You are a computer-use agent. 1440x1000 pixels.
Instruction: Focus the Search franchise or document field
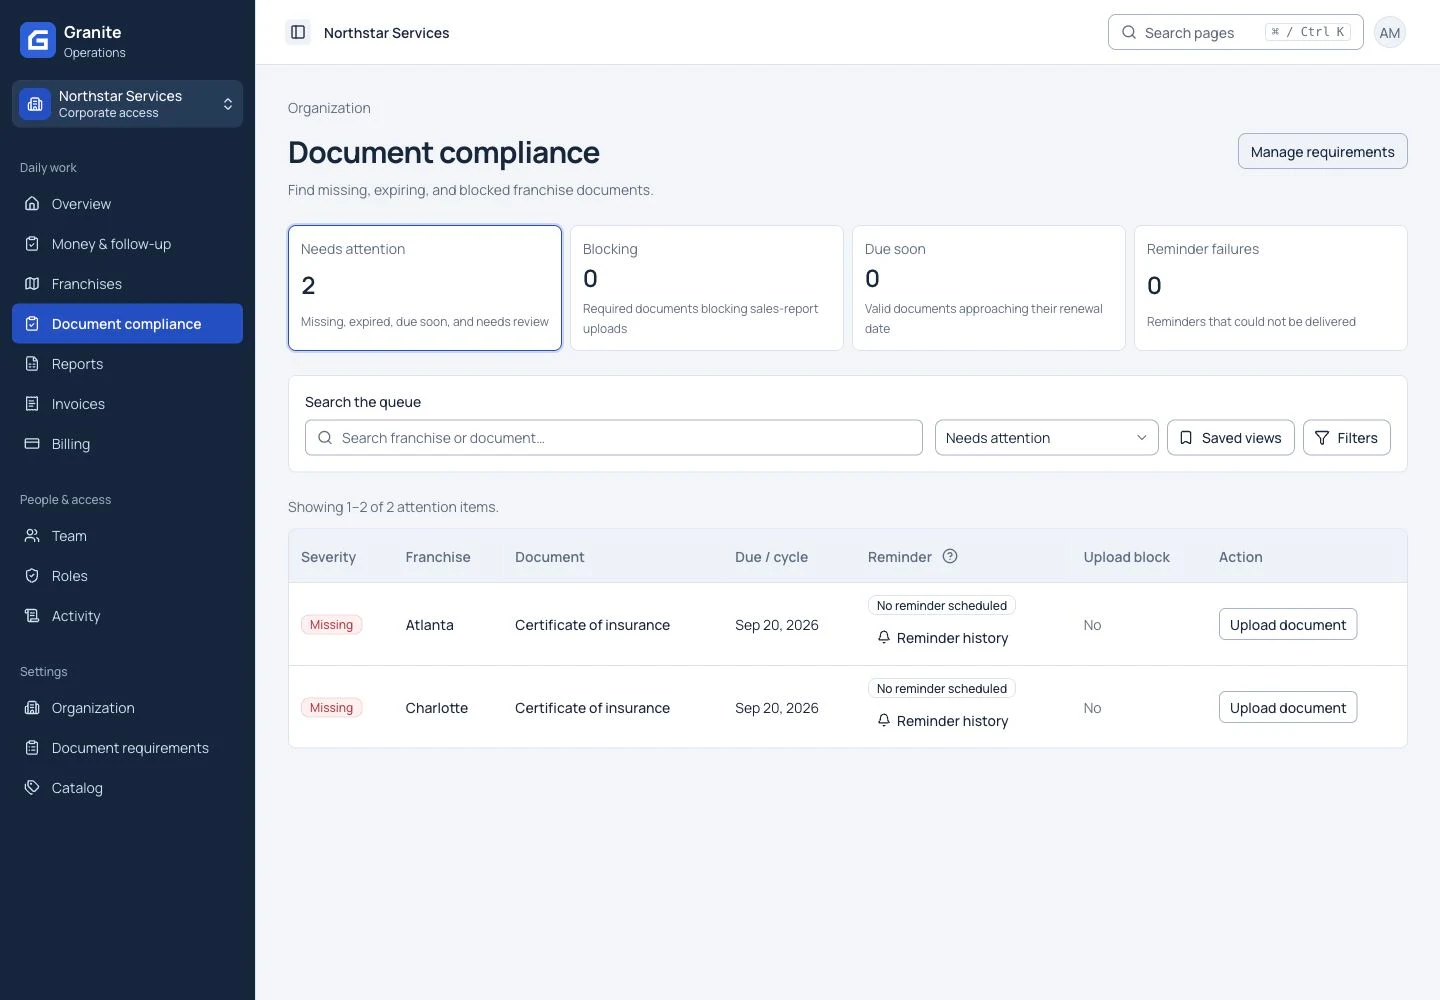click(x=614, y=438)
